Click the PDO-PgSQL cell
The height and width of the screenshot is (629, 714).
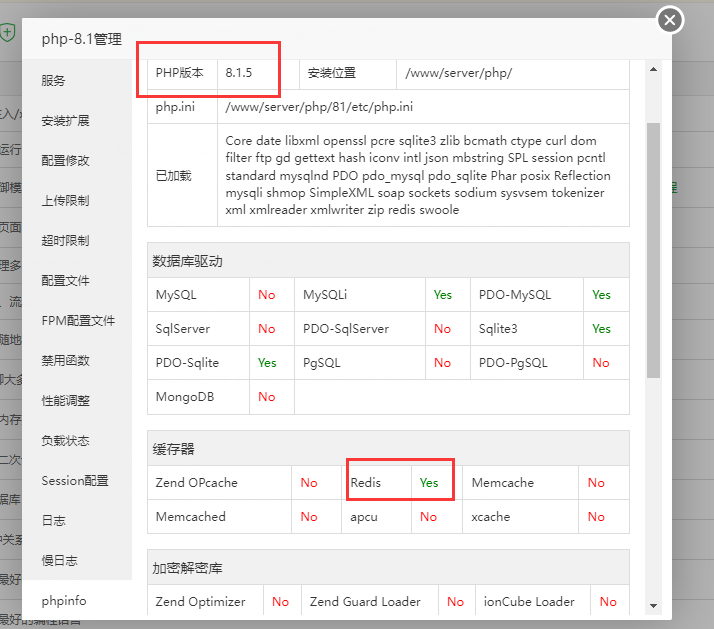(x=527, y=363)
